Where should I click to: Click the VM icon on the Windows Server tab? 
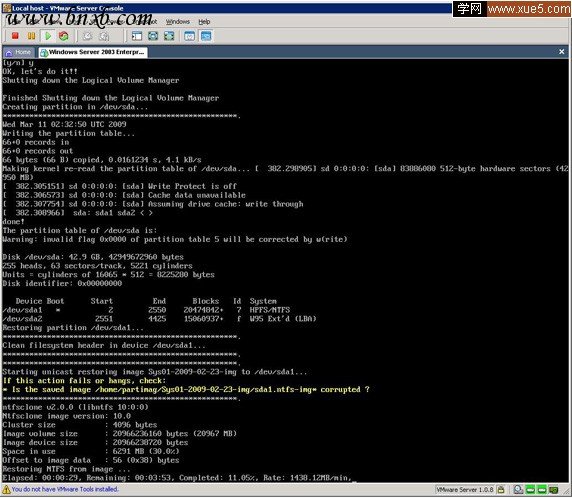(x=44, y=53)
